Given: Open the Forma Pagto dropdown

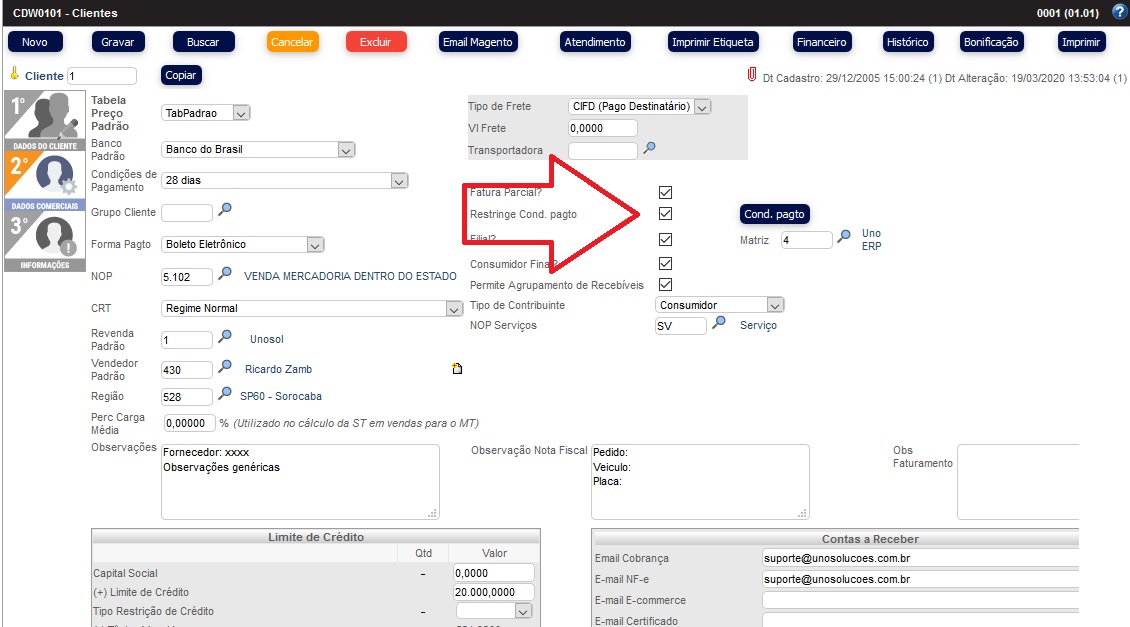Looking at the screenshot, I should pyautogui.click(x=315, y=245).
